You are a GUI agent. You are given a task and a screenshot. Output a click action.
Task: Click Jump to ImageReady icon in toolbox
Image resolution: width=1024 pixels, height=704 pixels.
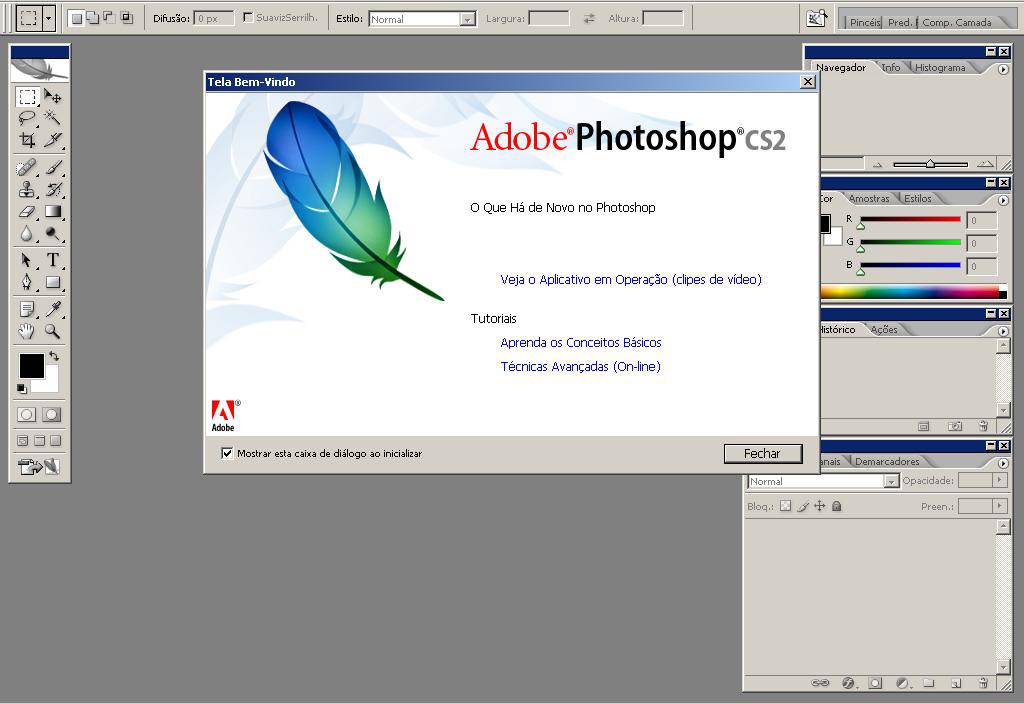click(x=39, y=467)
